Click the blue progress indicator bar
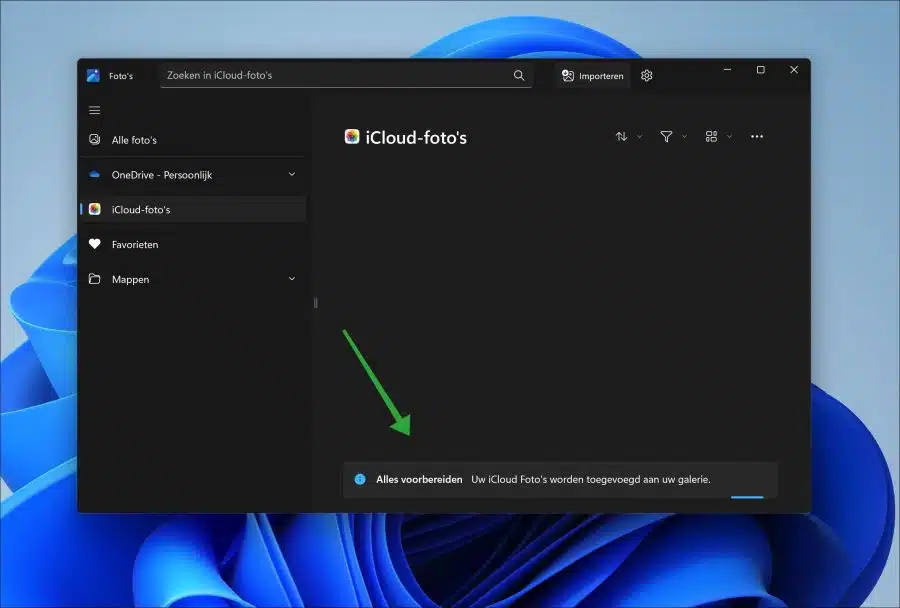This screenshot has height=608, width=900. click(x=747, y=497)
